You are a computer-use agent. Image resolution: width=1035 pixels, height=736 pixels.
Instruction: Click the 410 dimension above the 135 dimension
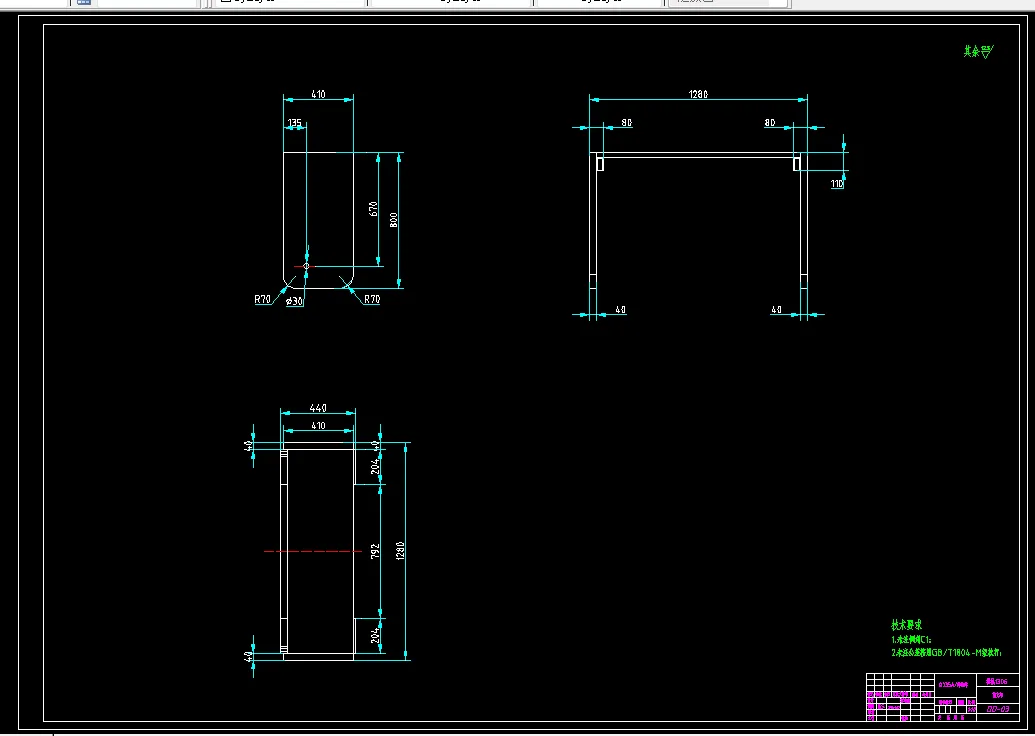[318, 94]
